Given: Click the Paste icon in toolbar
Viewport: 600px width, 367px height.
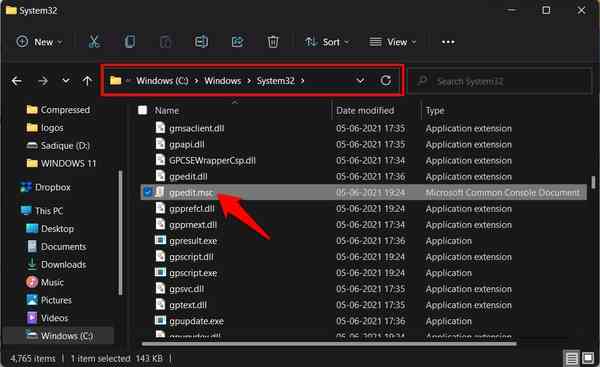Looking at the screenshot, I should coord(166,41).
